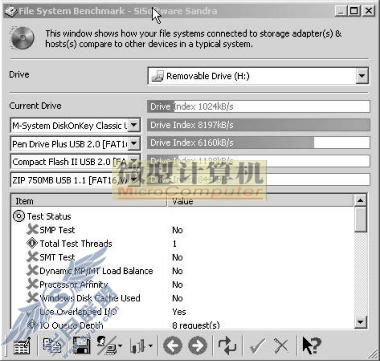This screenshot has width=380, height=361.
Task: Click the cancel X icon
Action: [x=281, y=346]
